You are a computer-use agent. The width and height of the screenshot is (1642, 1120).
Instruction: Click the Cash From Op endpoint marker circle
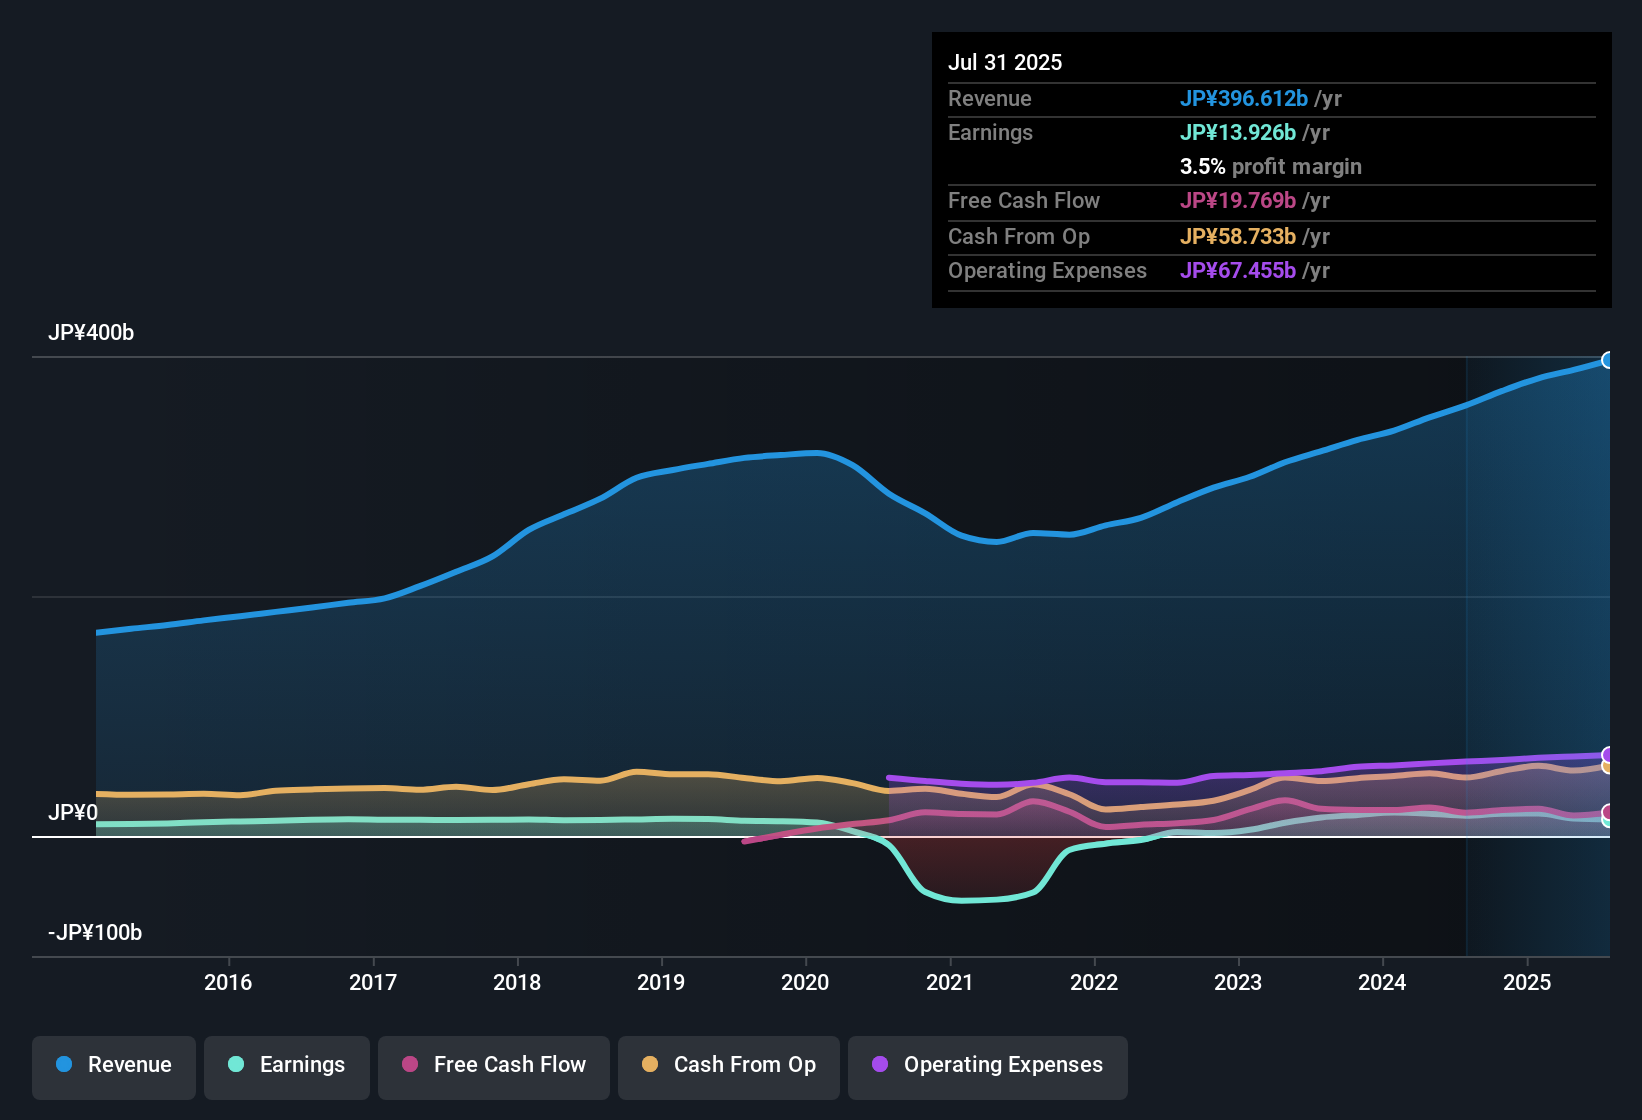pyautogui.click(x=1606, y=767)
